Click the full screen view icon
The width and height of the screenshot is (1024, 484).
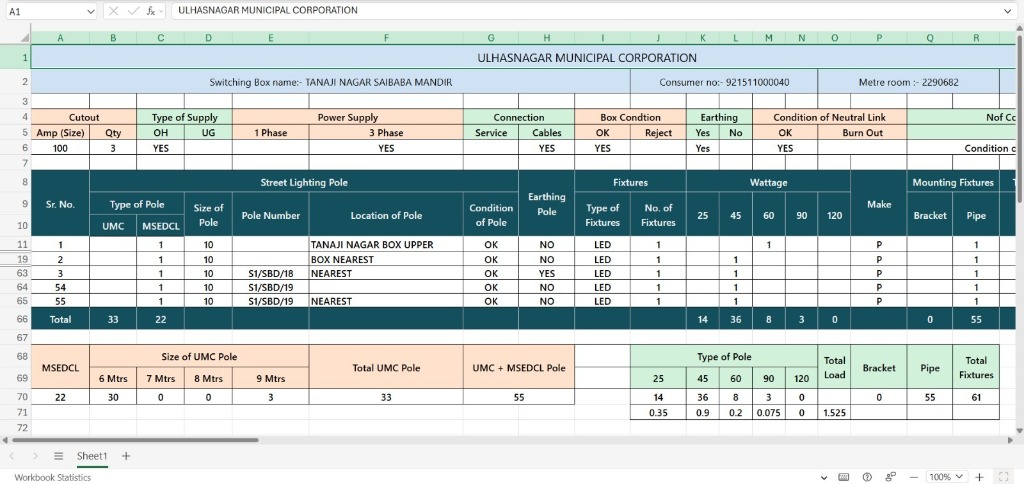(x=1004, y=477)
